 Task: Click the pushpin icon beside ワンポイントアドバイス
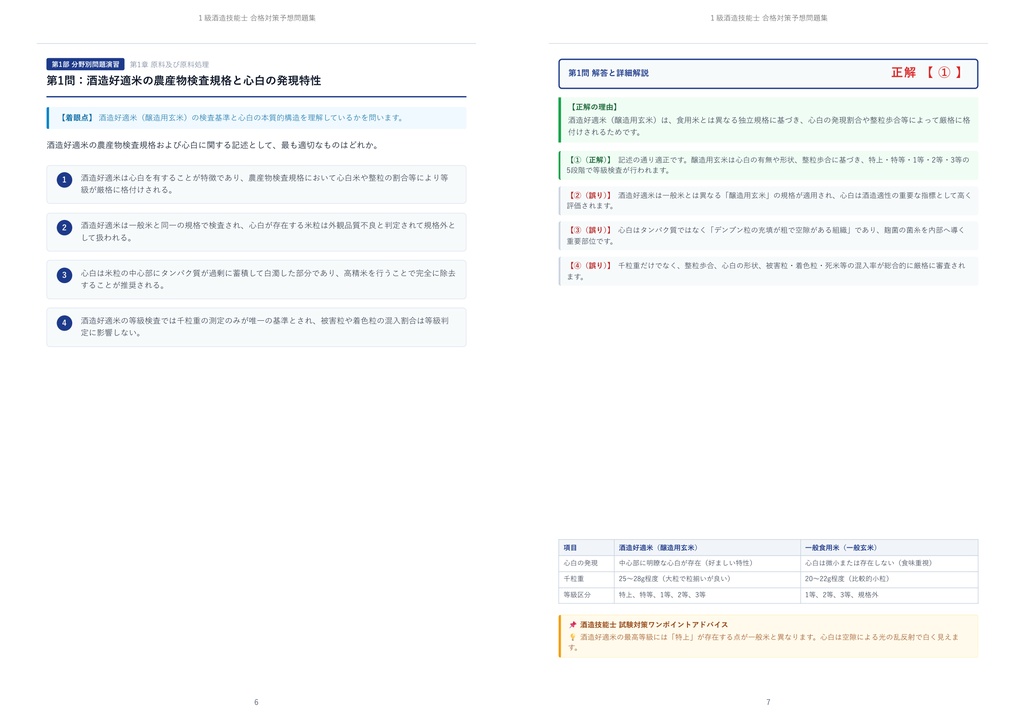click(573, 625)
